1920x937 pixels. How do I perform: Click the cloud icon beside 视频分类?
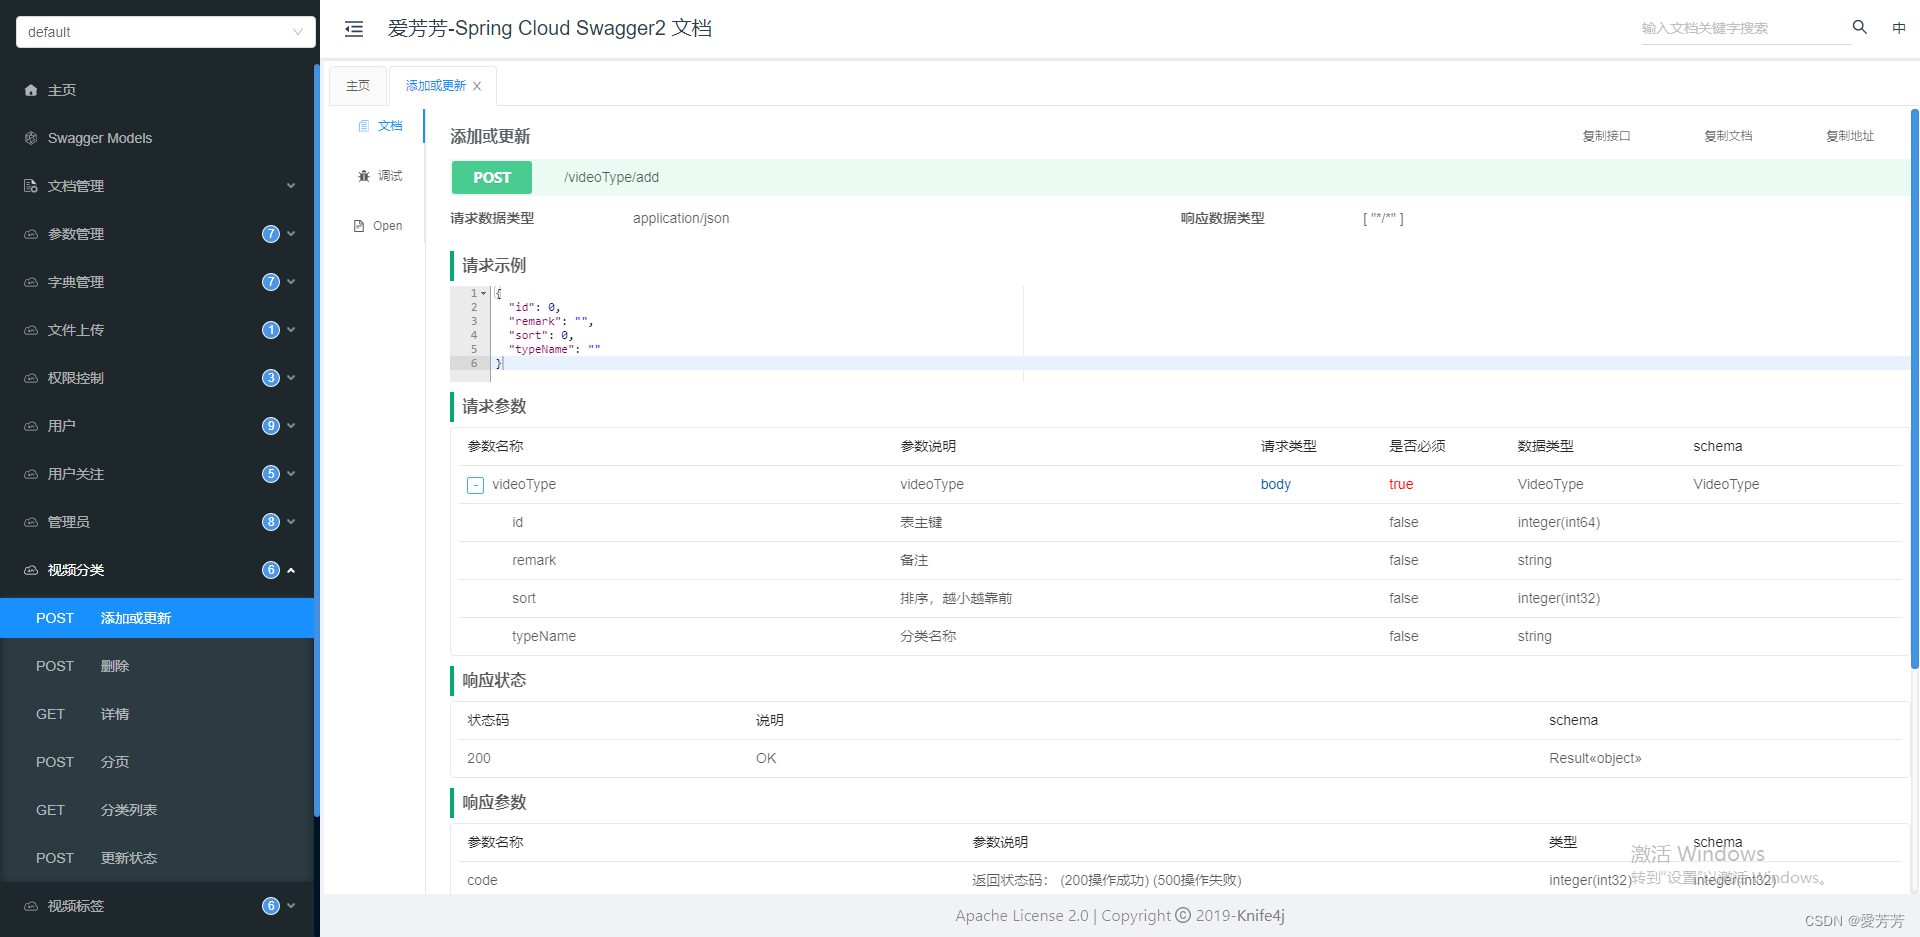coord(31,570)
